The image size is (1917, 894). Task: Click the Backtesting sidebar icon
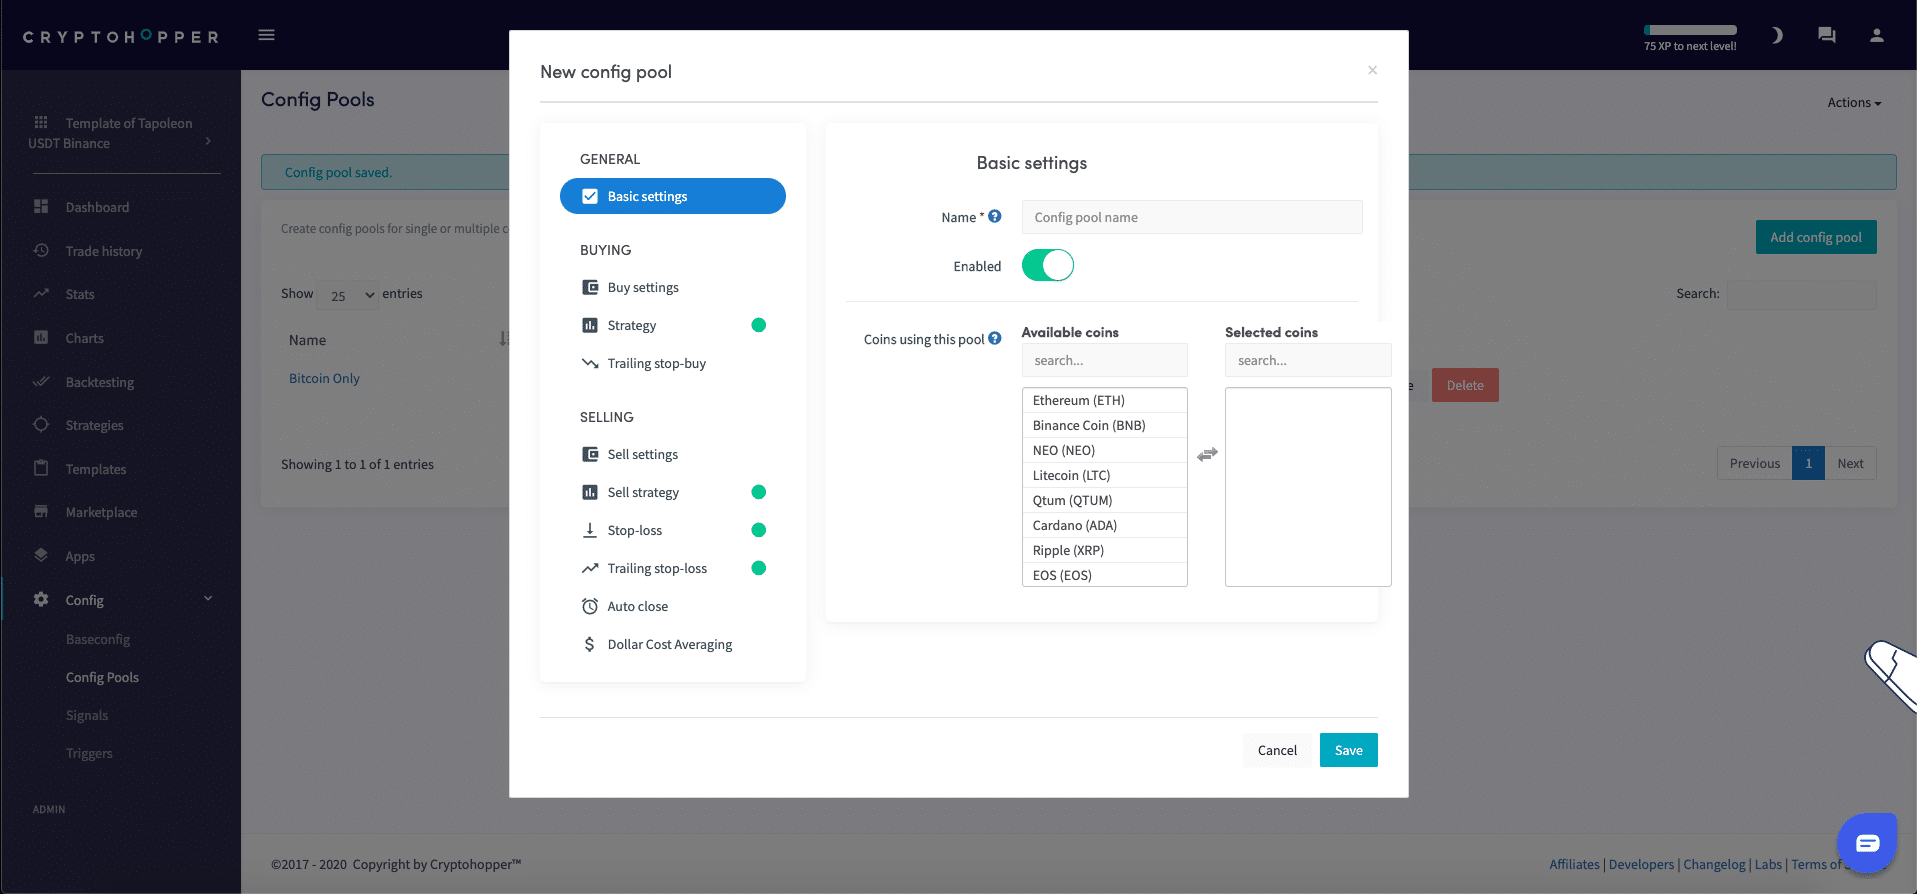[x=41, y=381]
